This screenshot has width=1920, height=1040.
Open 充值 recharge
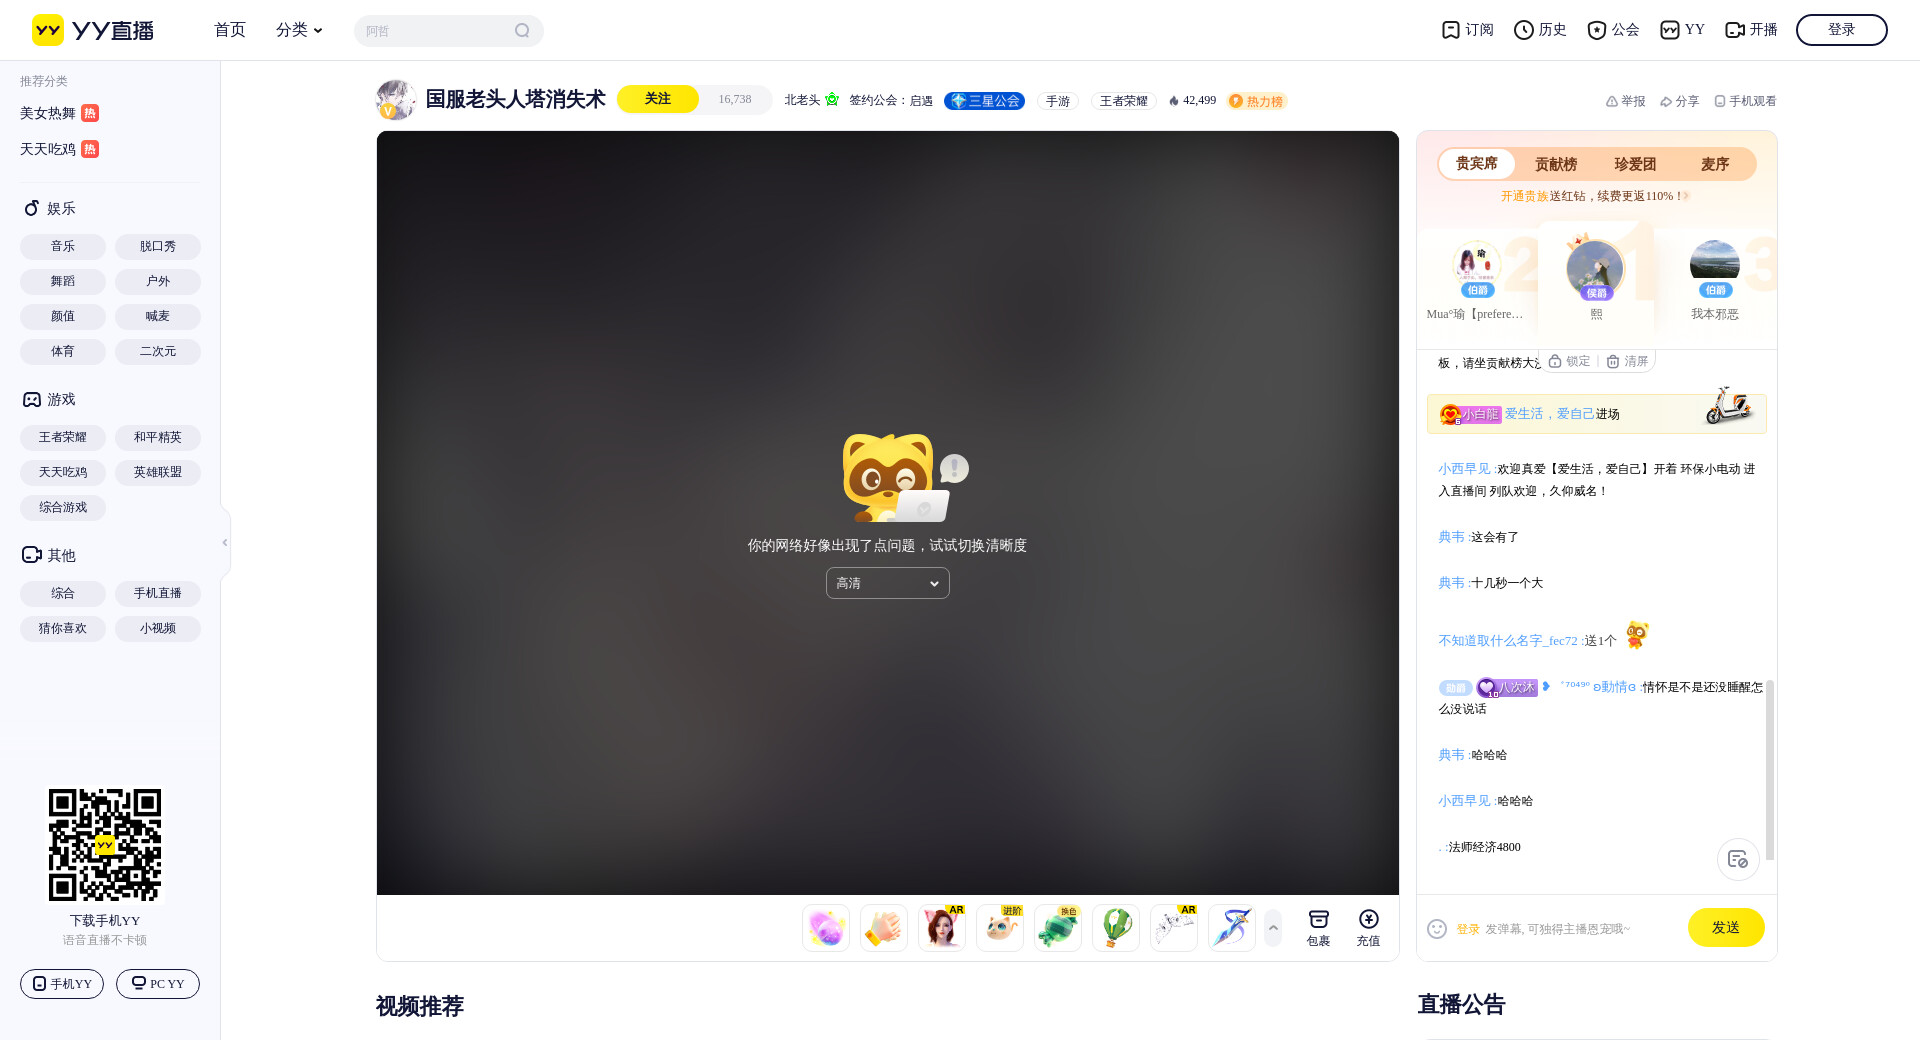pos(1368,928)
